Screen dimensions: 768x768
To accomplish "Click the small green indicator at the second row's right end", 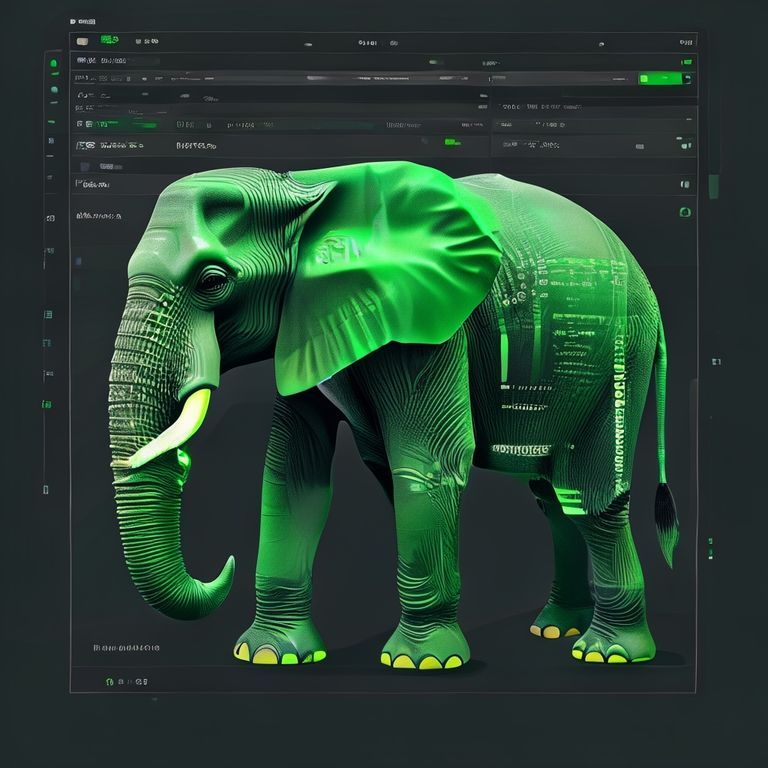I will tap(687, 62).
